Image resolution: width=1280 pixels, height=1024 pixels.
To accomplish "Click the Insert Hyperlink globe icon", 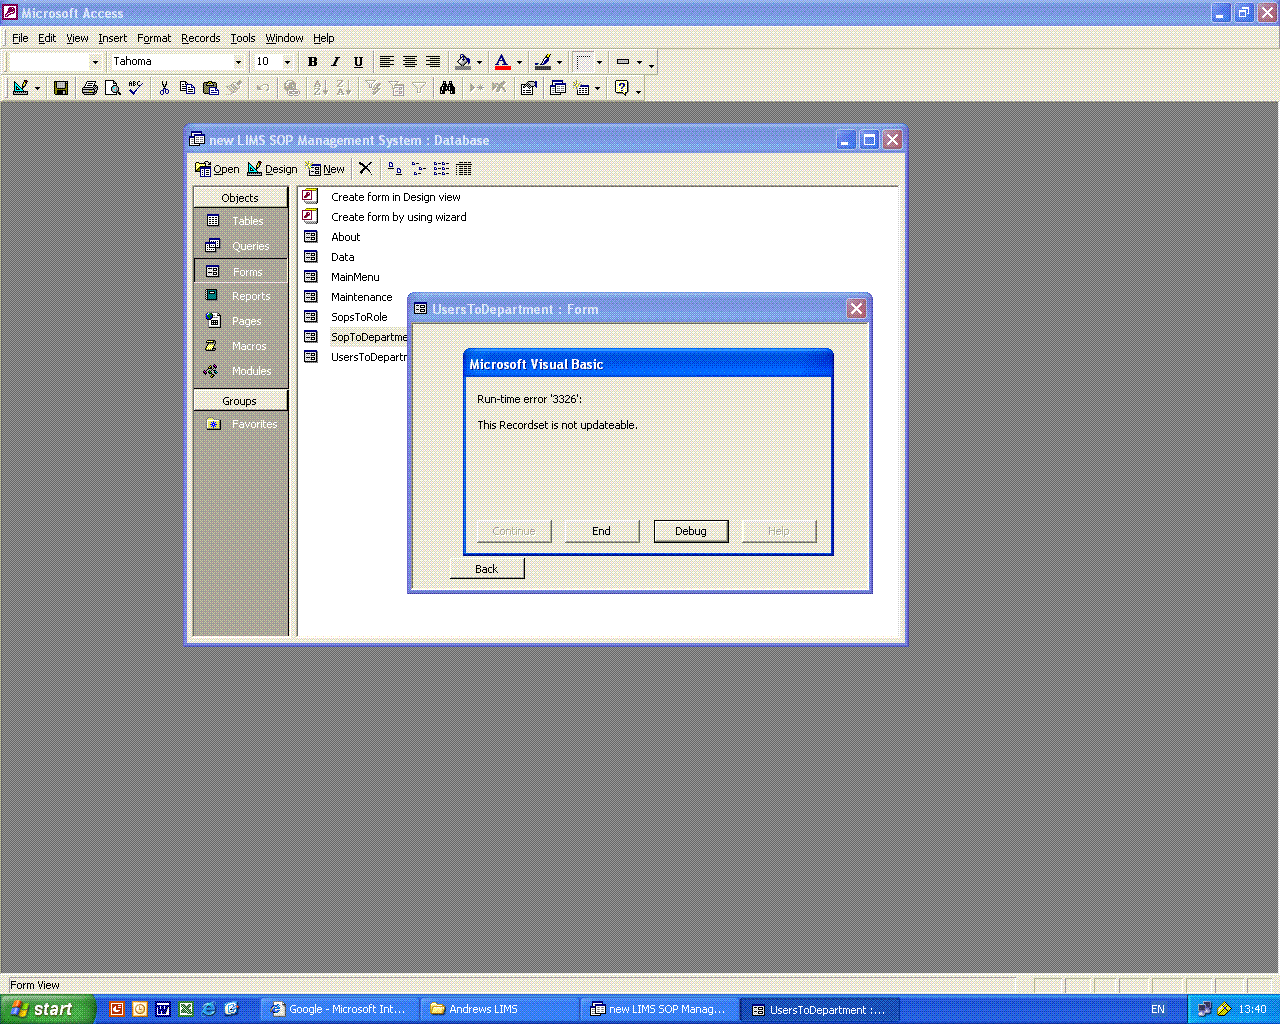I will click(291, 88).
